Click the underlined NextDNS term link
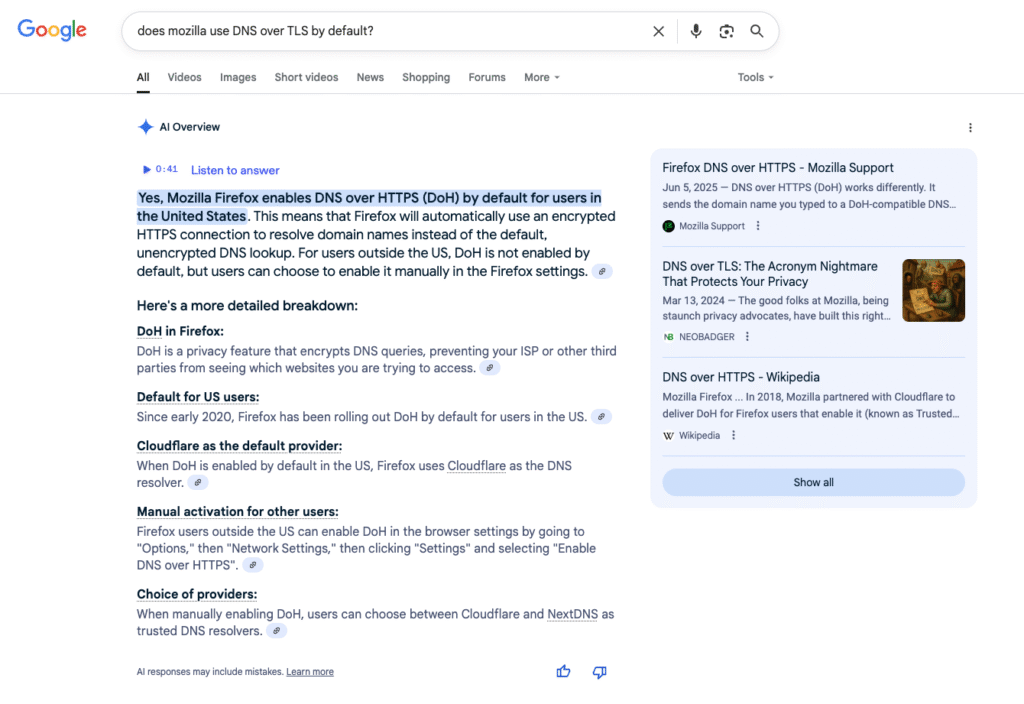 point(572,614)
